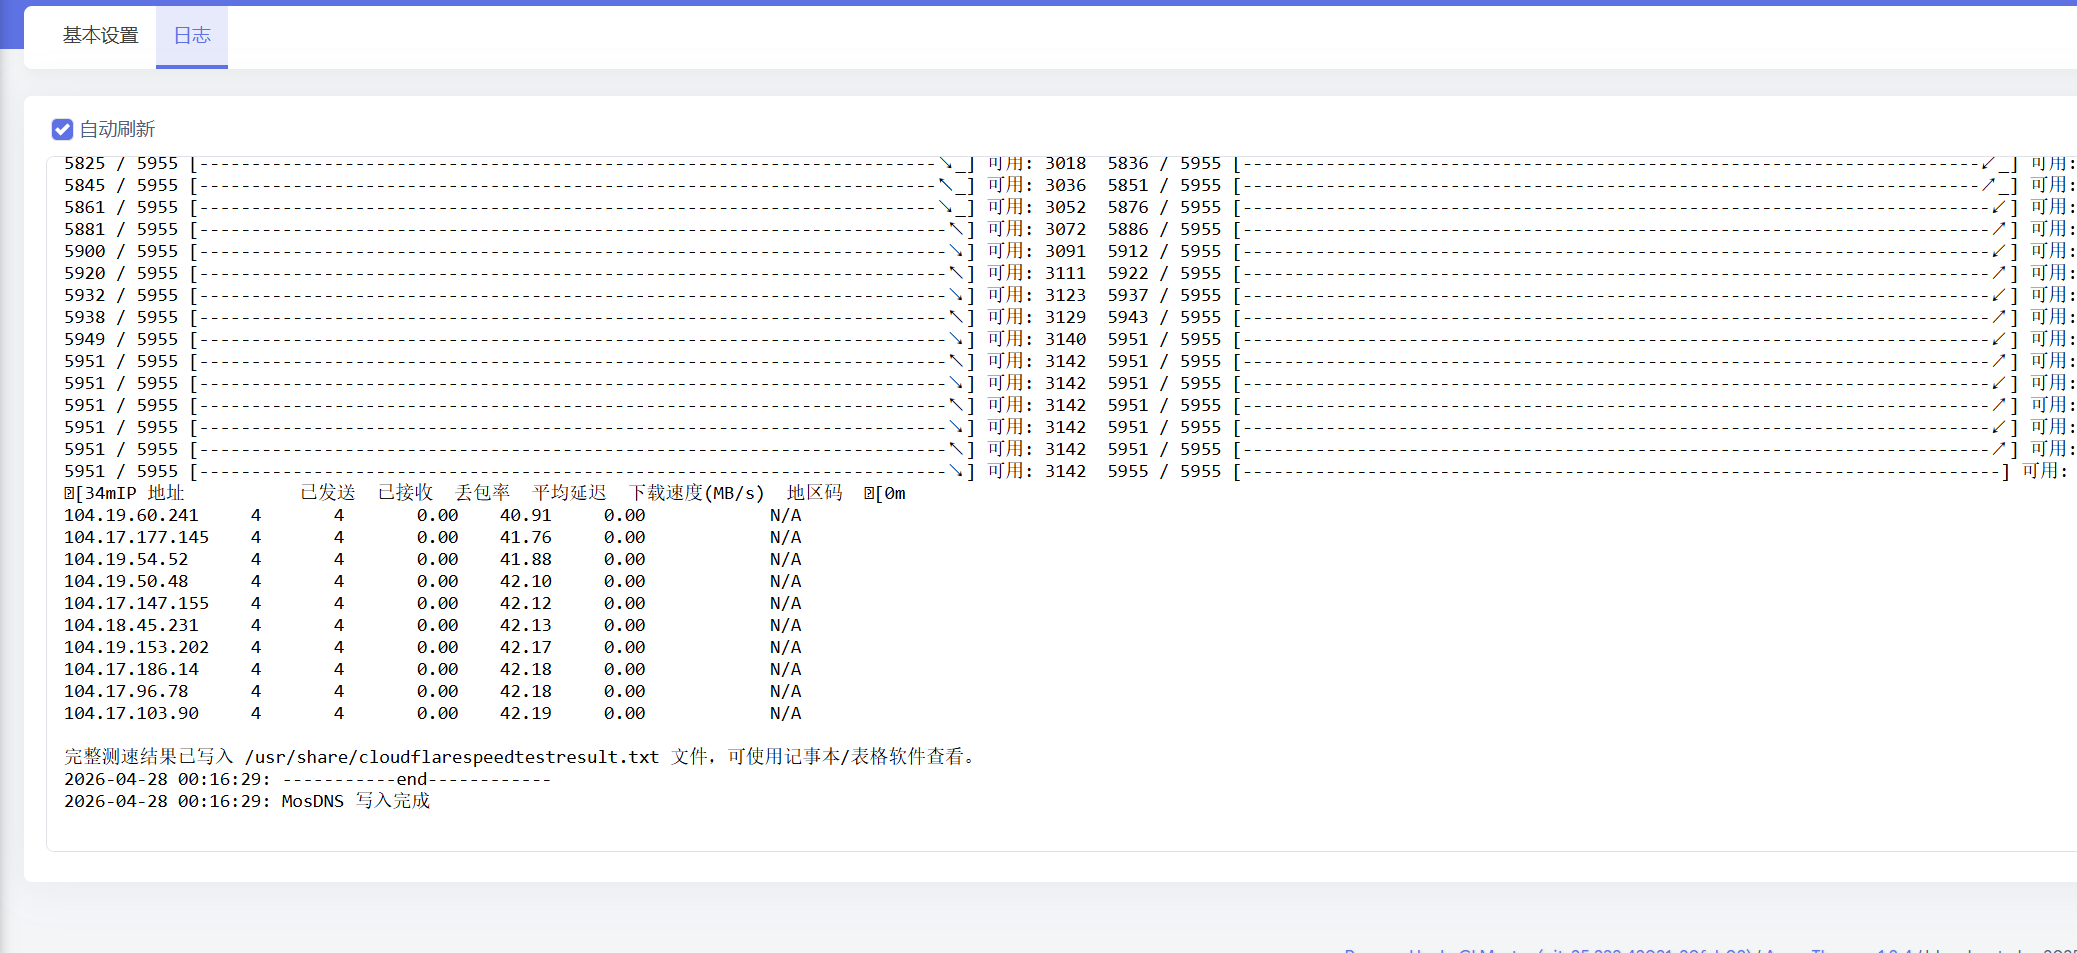Click the IP 104.19.60.241 in the log
Screen dimensions: 2077x953
(x=131, y=515)
